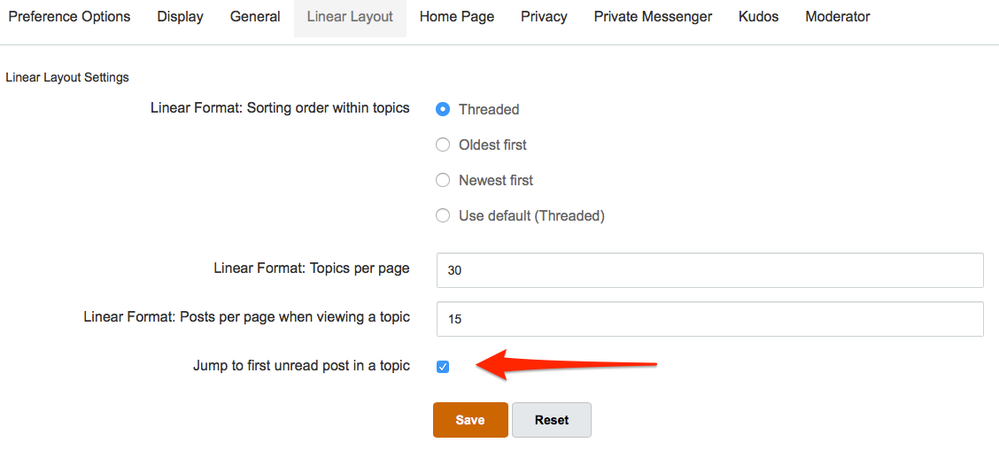
Task: Focus the Topics per page input field
Action: coord(710,270)
